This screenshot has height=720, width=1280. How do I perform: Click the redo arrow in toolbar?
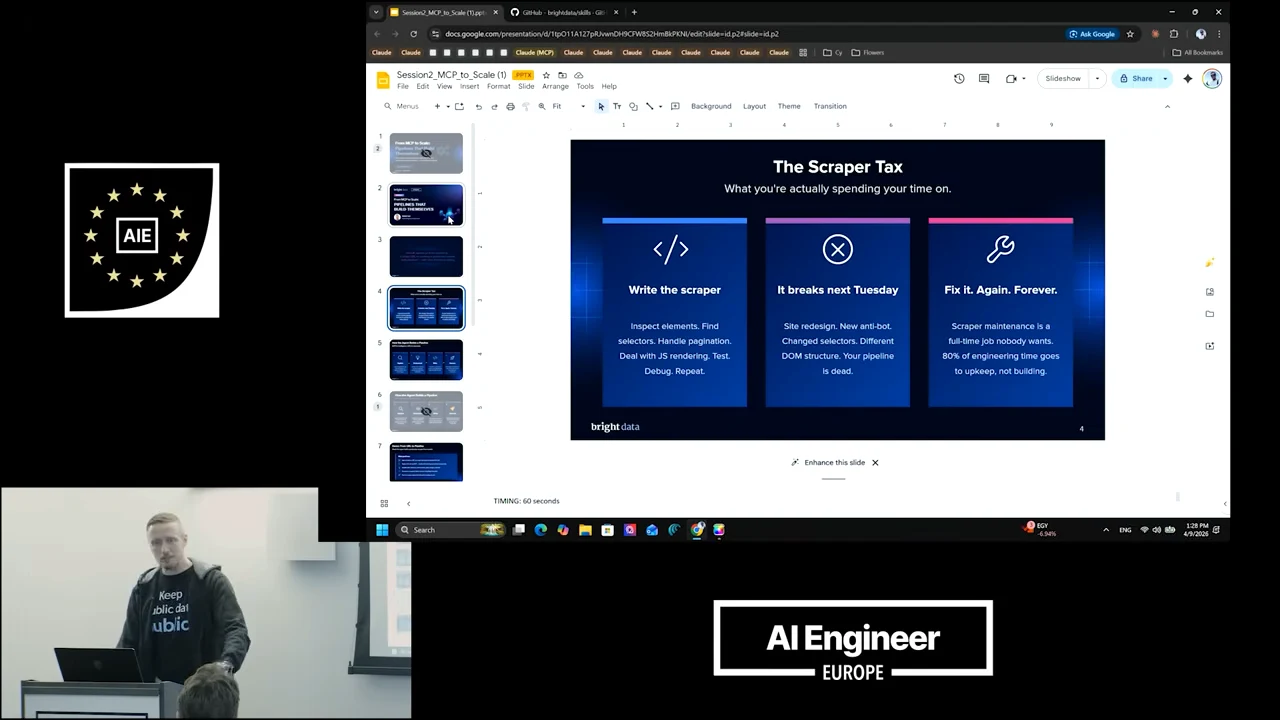click(x=494, y=106)
